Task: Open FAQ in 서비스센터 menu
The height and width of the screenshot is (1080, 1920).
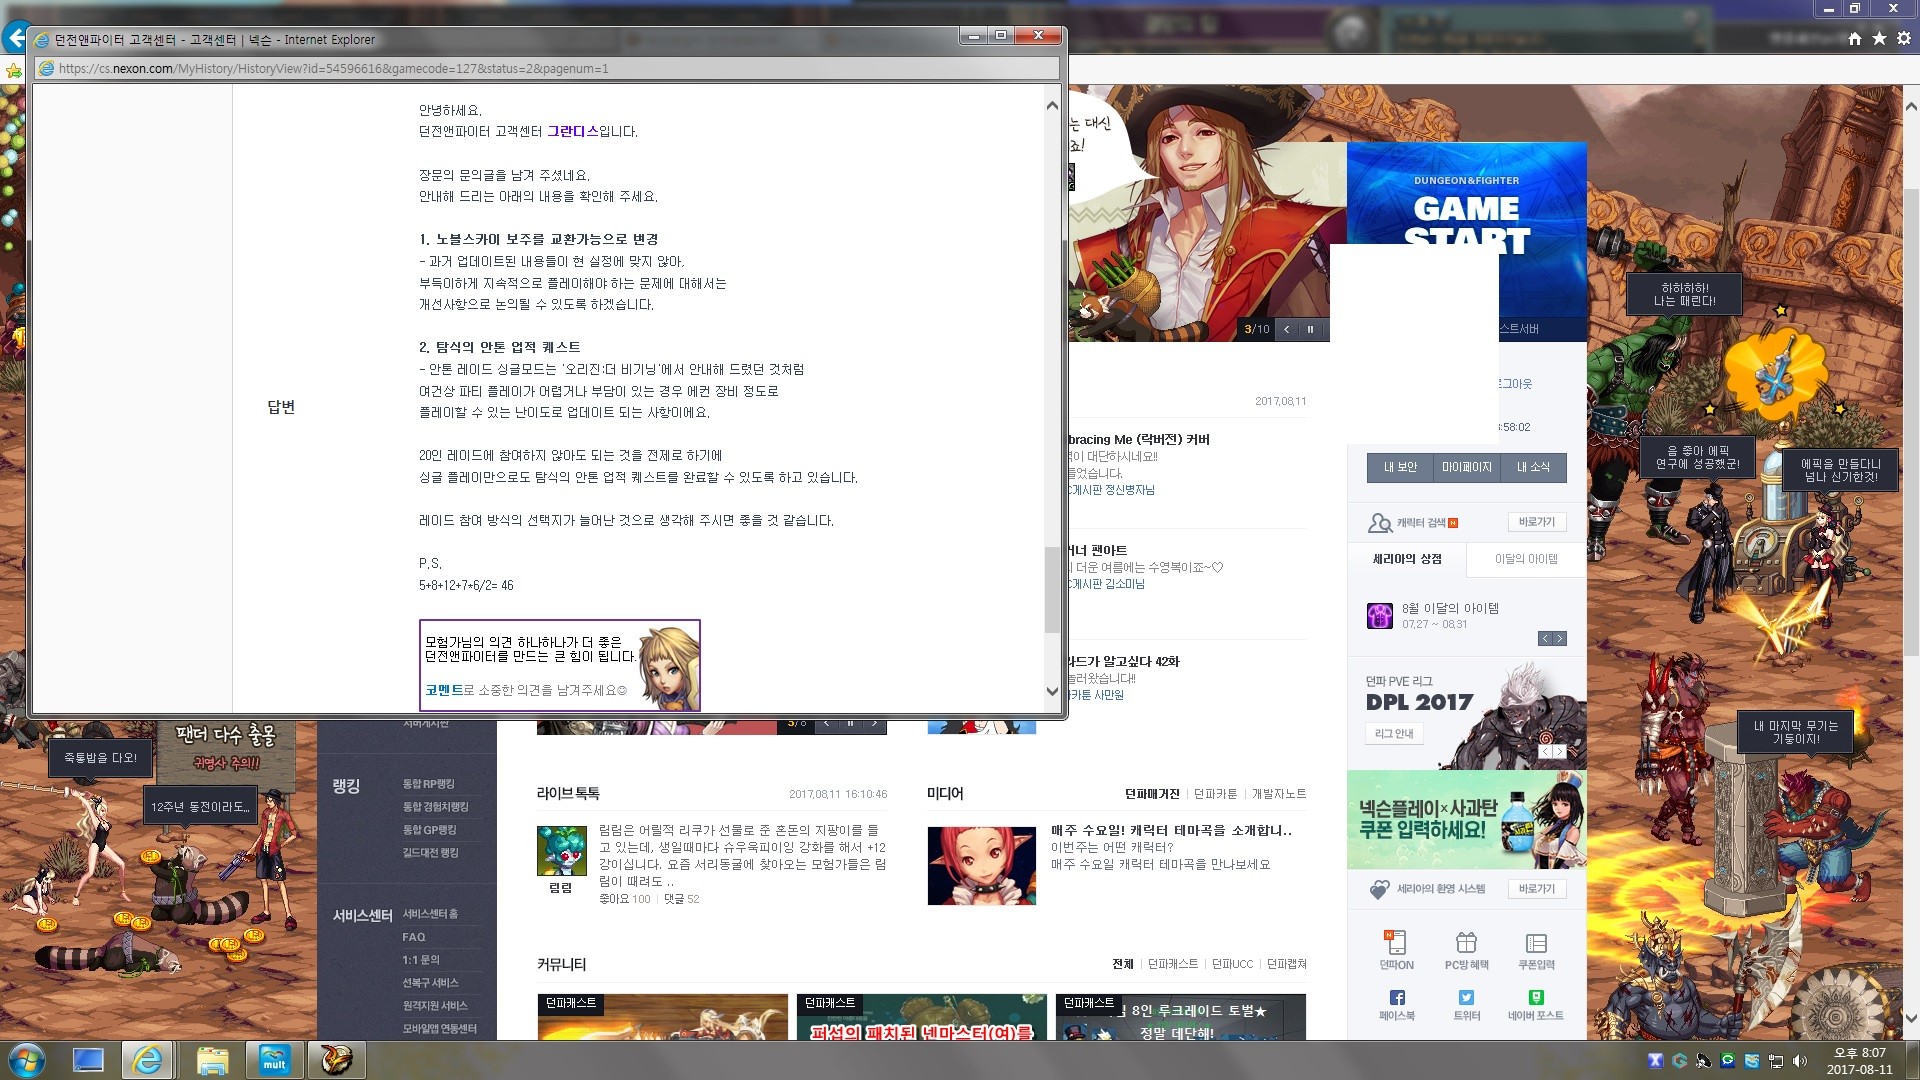Action: (x=414, y=937)
